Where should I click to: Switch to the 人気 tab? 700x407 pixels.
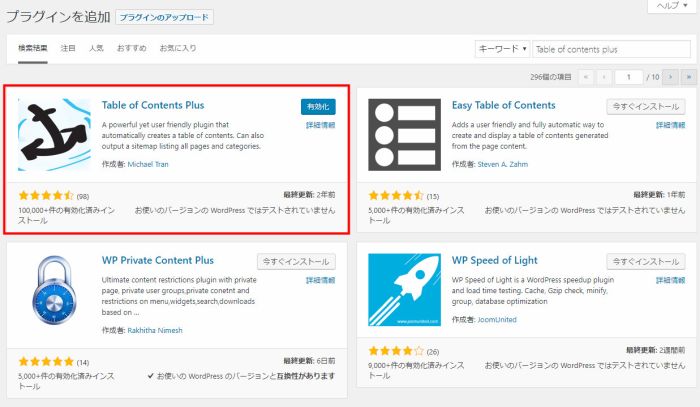pos(96,48)
